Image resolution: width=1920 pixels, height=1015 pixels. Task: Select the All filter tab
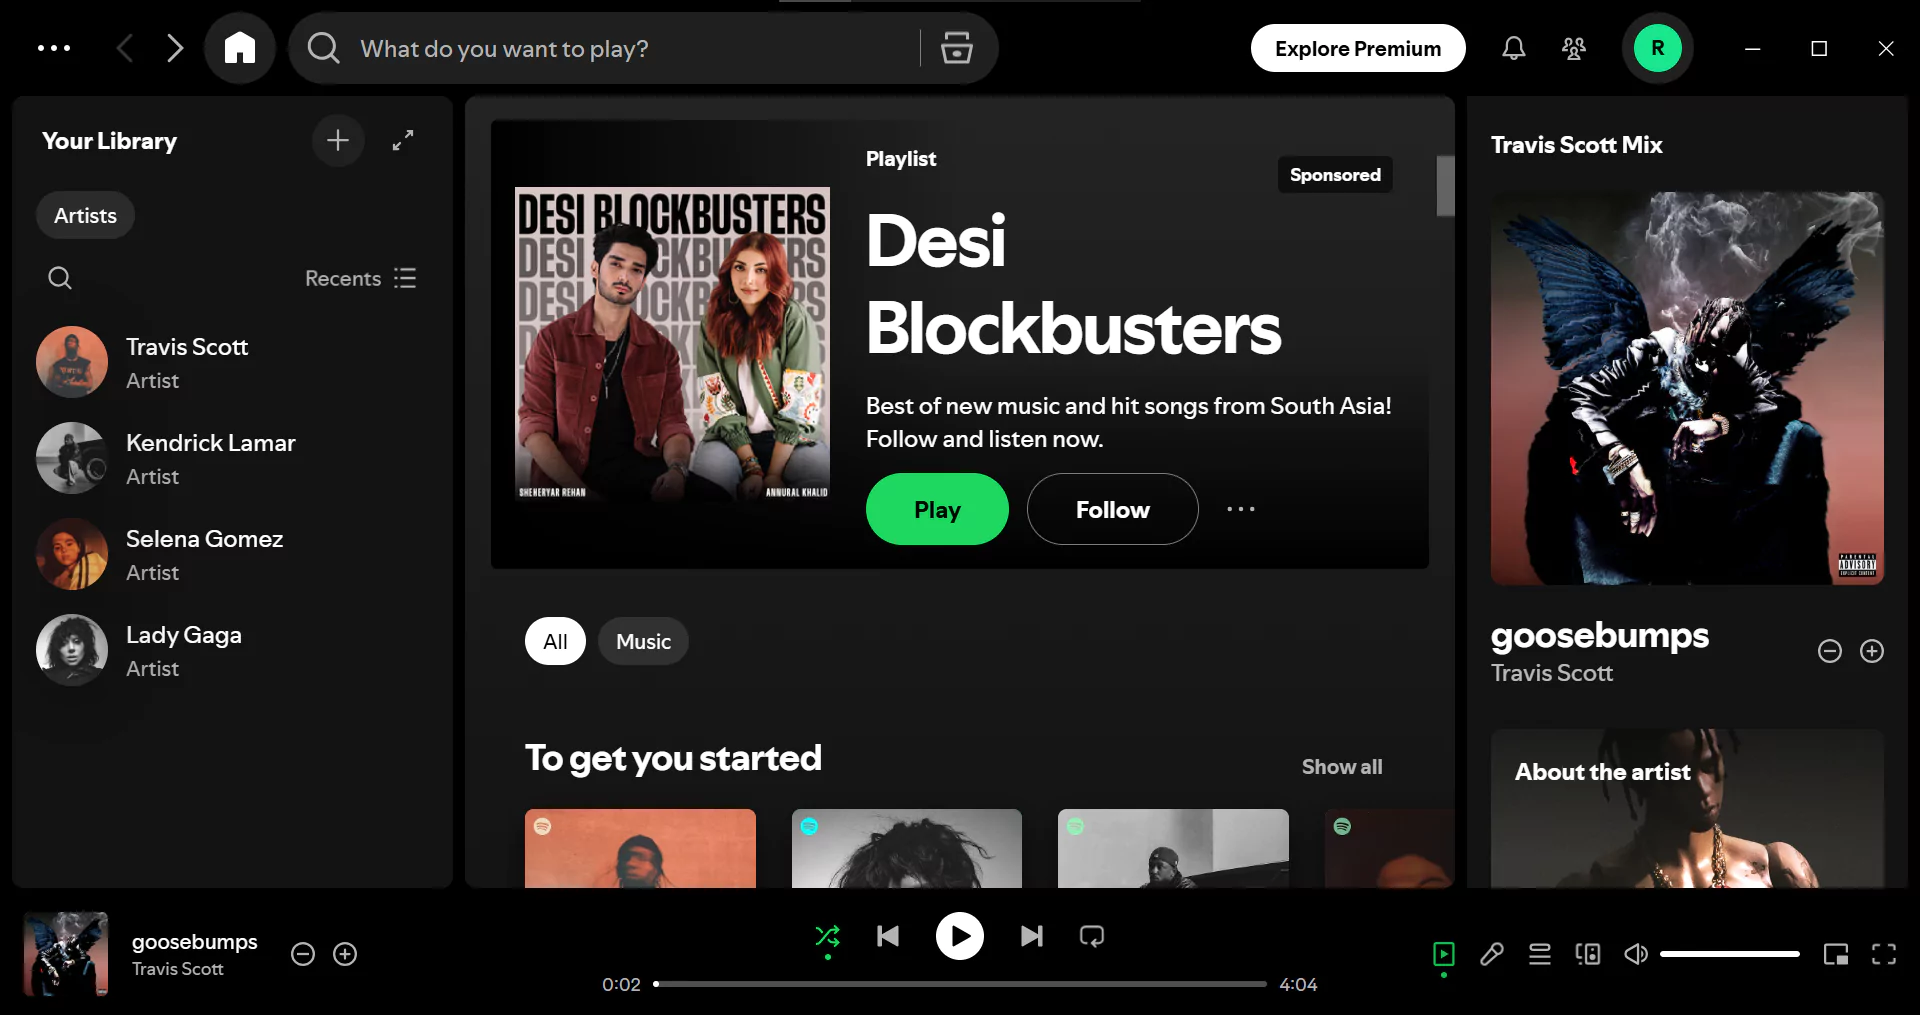click(x=555, y=641)
